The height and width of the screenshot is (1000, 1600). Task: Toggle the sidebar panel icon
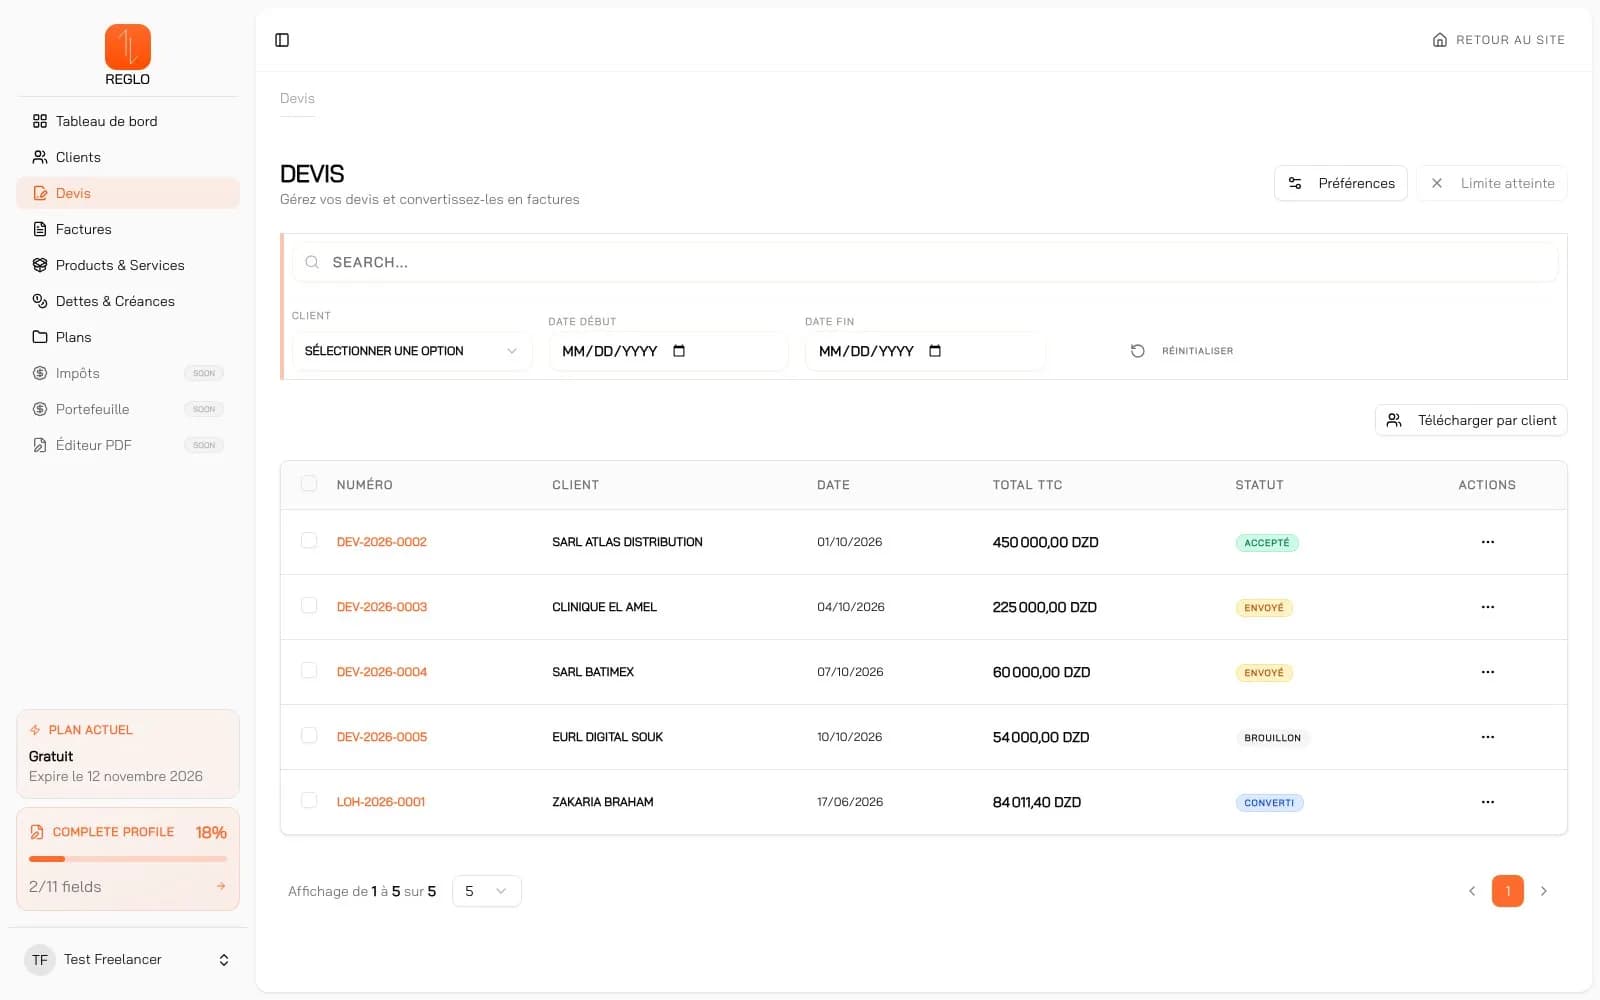point(282,40)
